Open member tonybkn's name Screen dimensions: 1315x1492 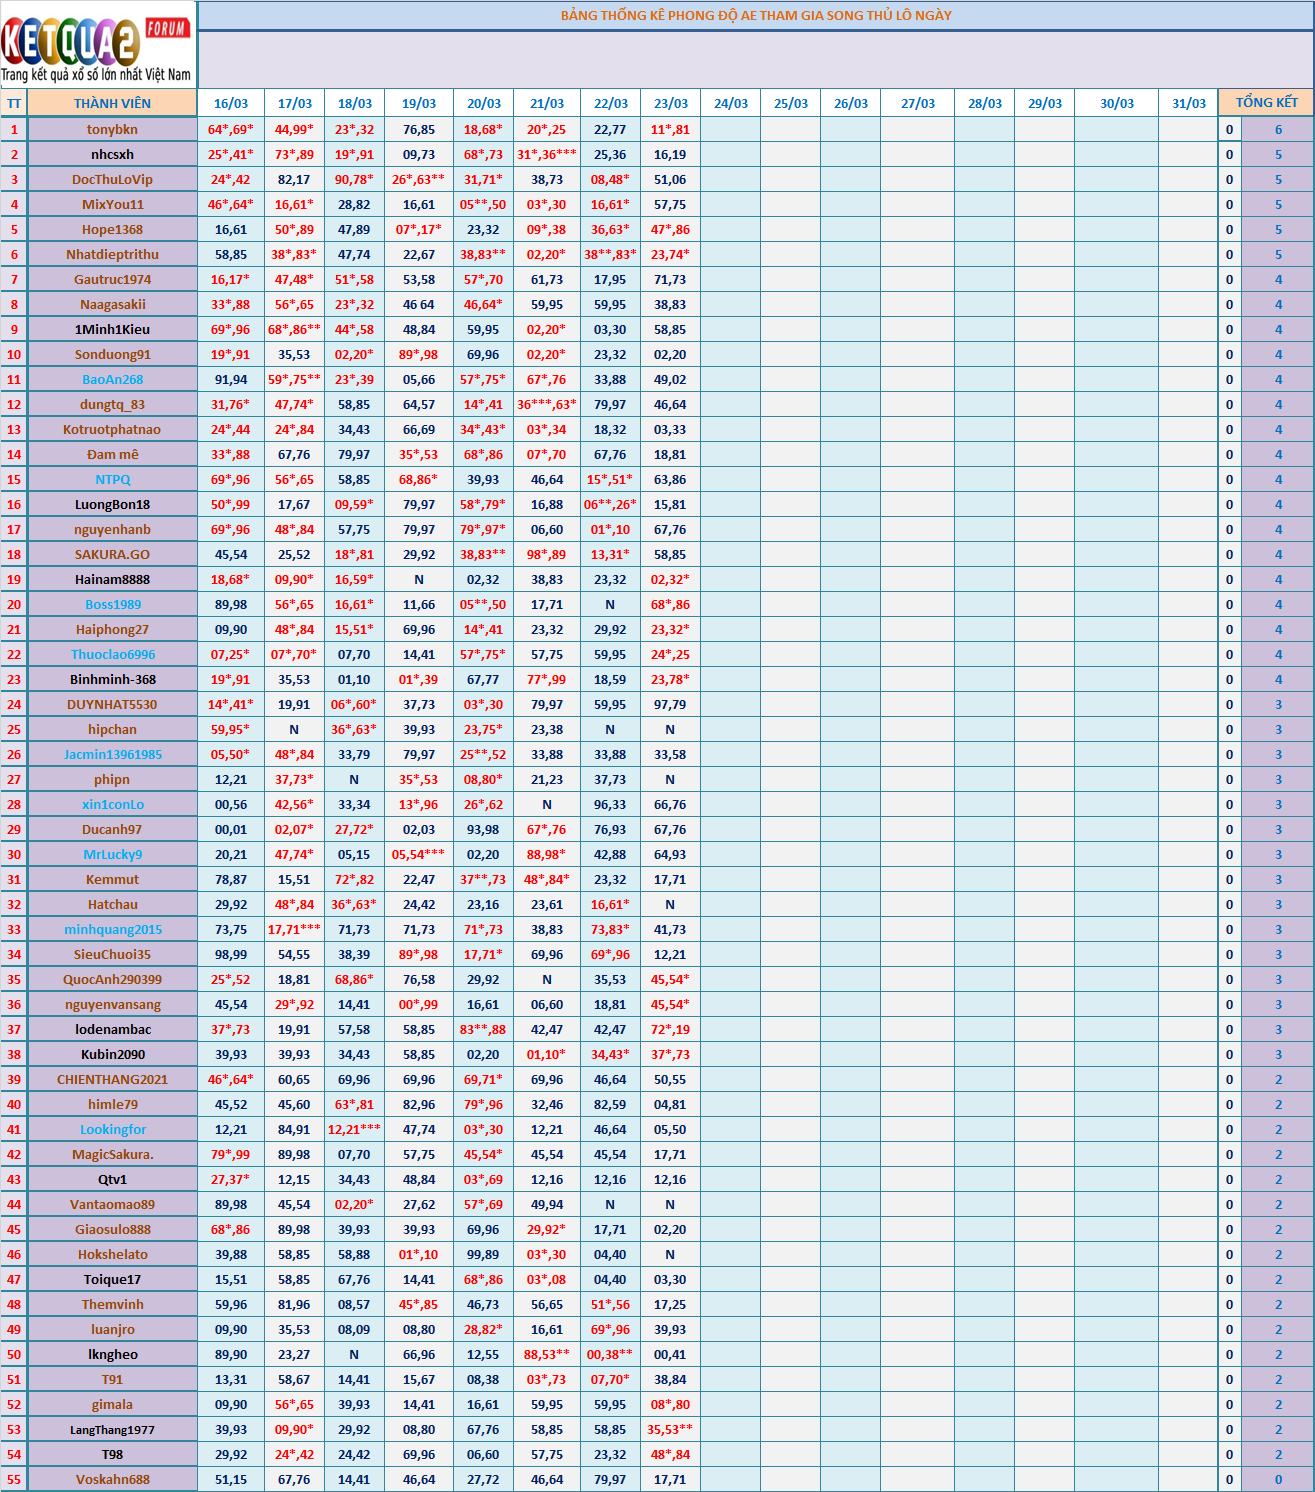click(112, 129)
